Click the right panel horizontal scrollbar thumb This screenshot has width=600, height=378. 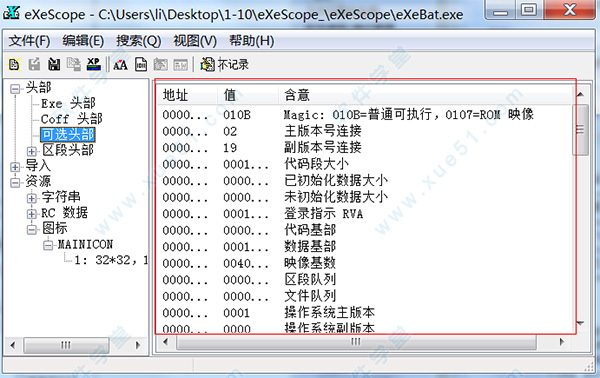tap(356, 342)
